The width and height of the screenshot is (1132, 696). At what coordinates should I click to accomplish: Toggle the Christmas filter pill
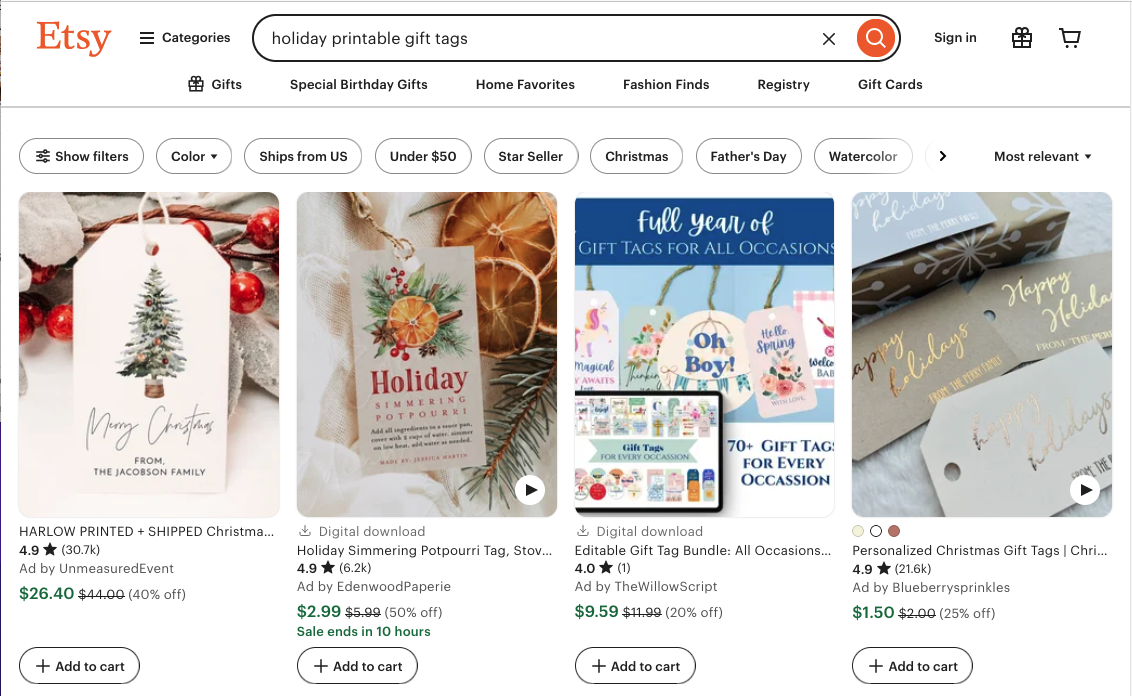[636, 156]
